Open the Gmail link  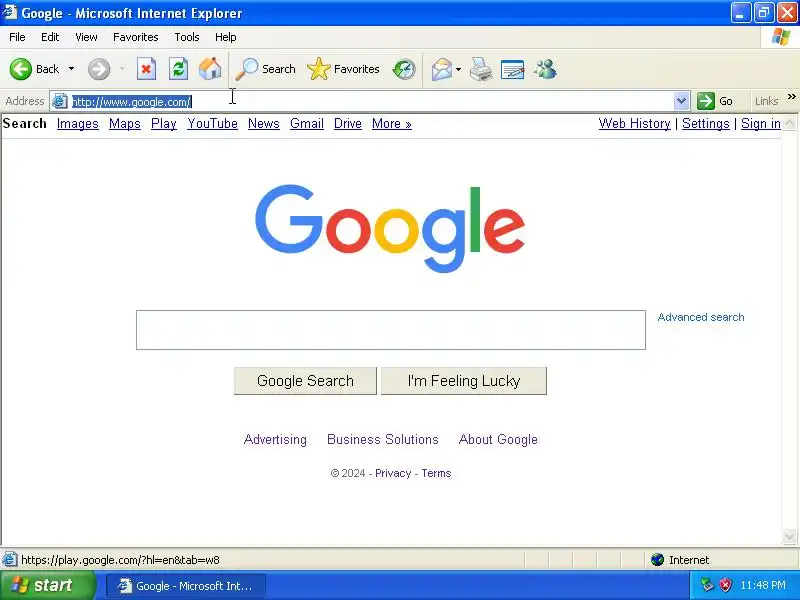click(307, 123)
